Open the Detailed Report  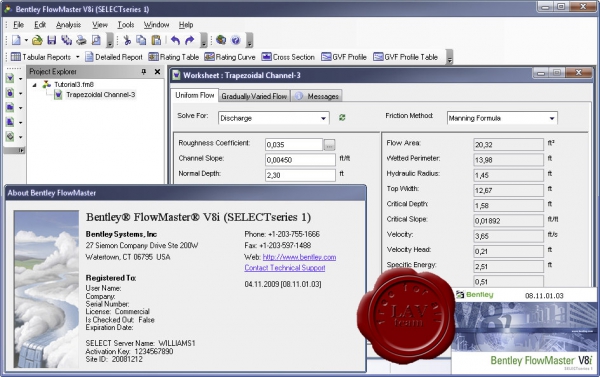pos(114,57)
